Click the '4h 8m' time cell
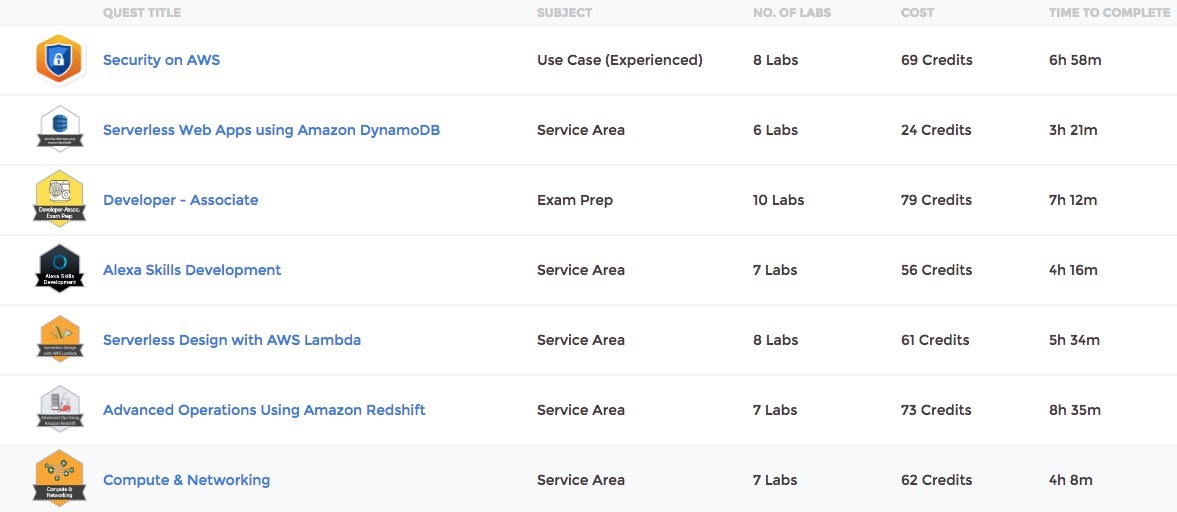The height and width of the screenshot is (512, 1177). point(1070,480)
